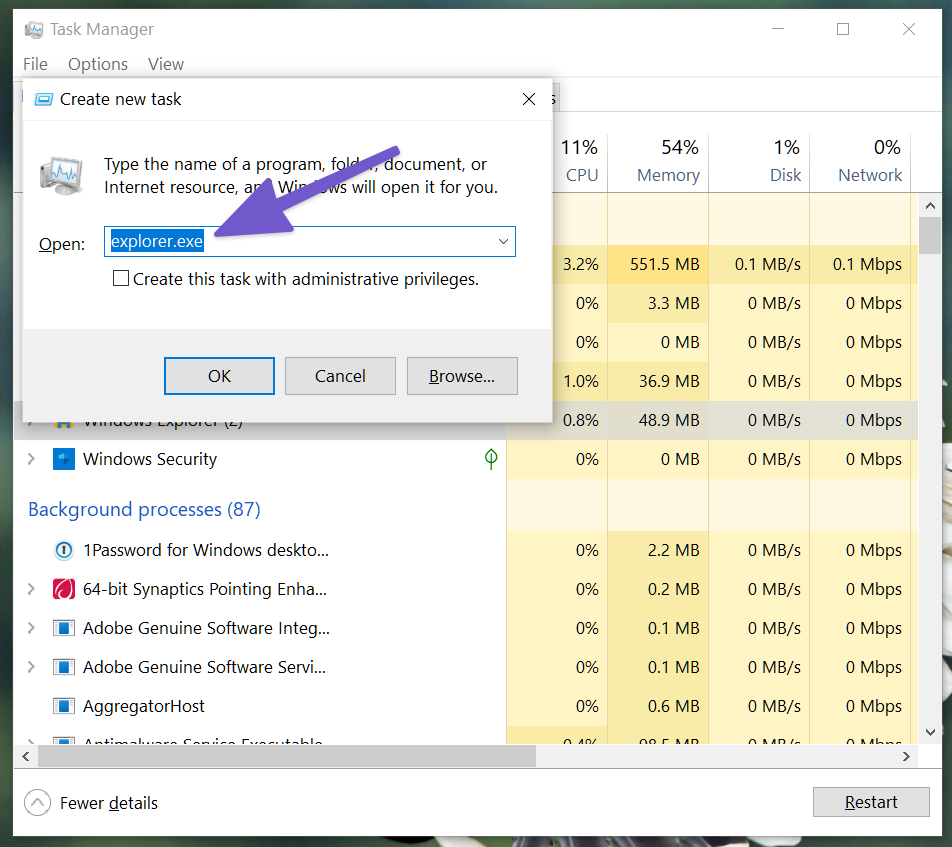The height and width of the screenshot is (847, 952).
Task: Expand Adobe Genuine Software Service process
Action: pyautogui.click(x=31, y=667)
